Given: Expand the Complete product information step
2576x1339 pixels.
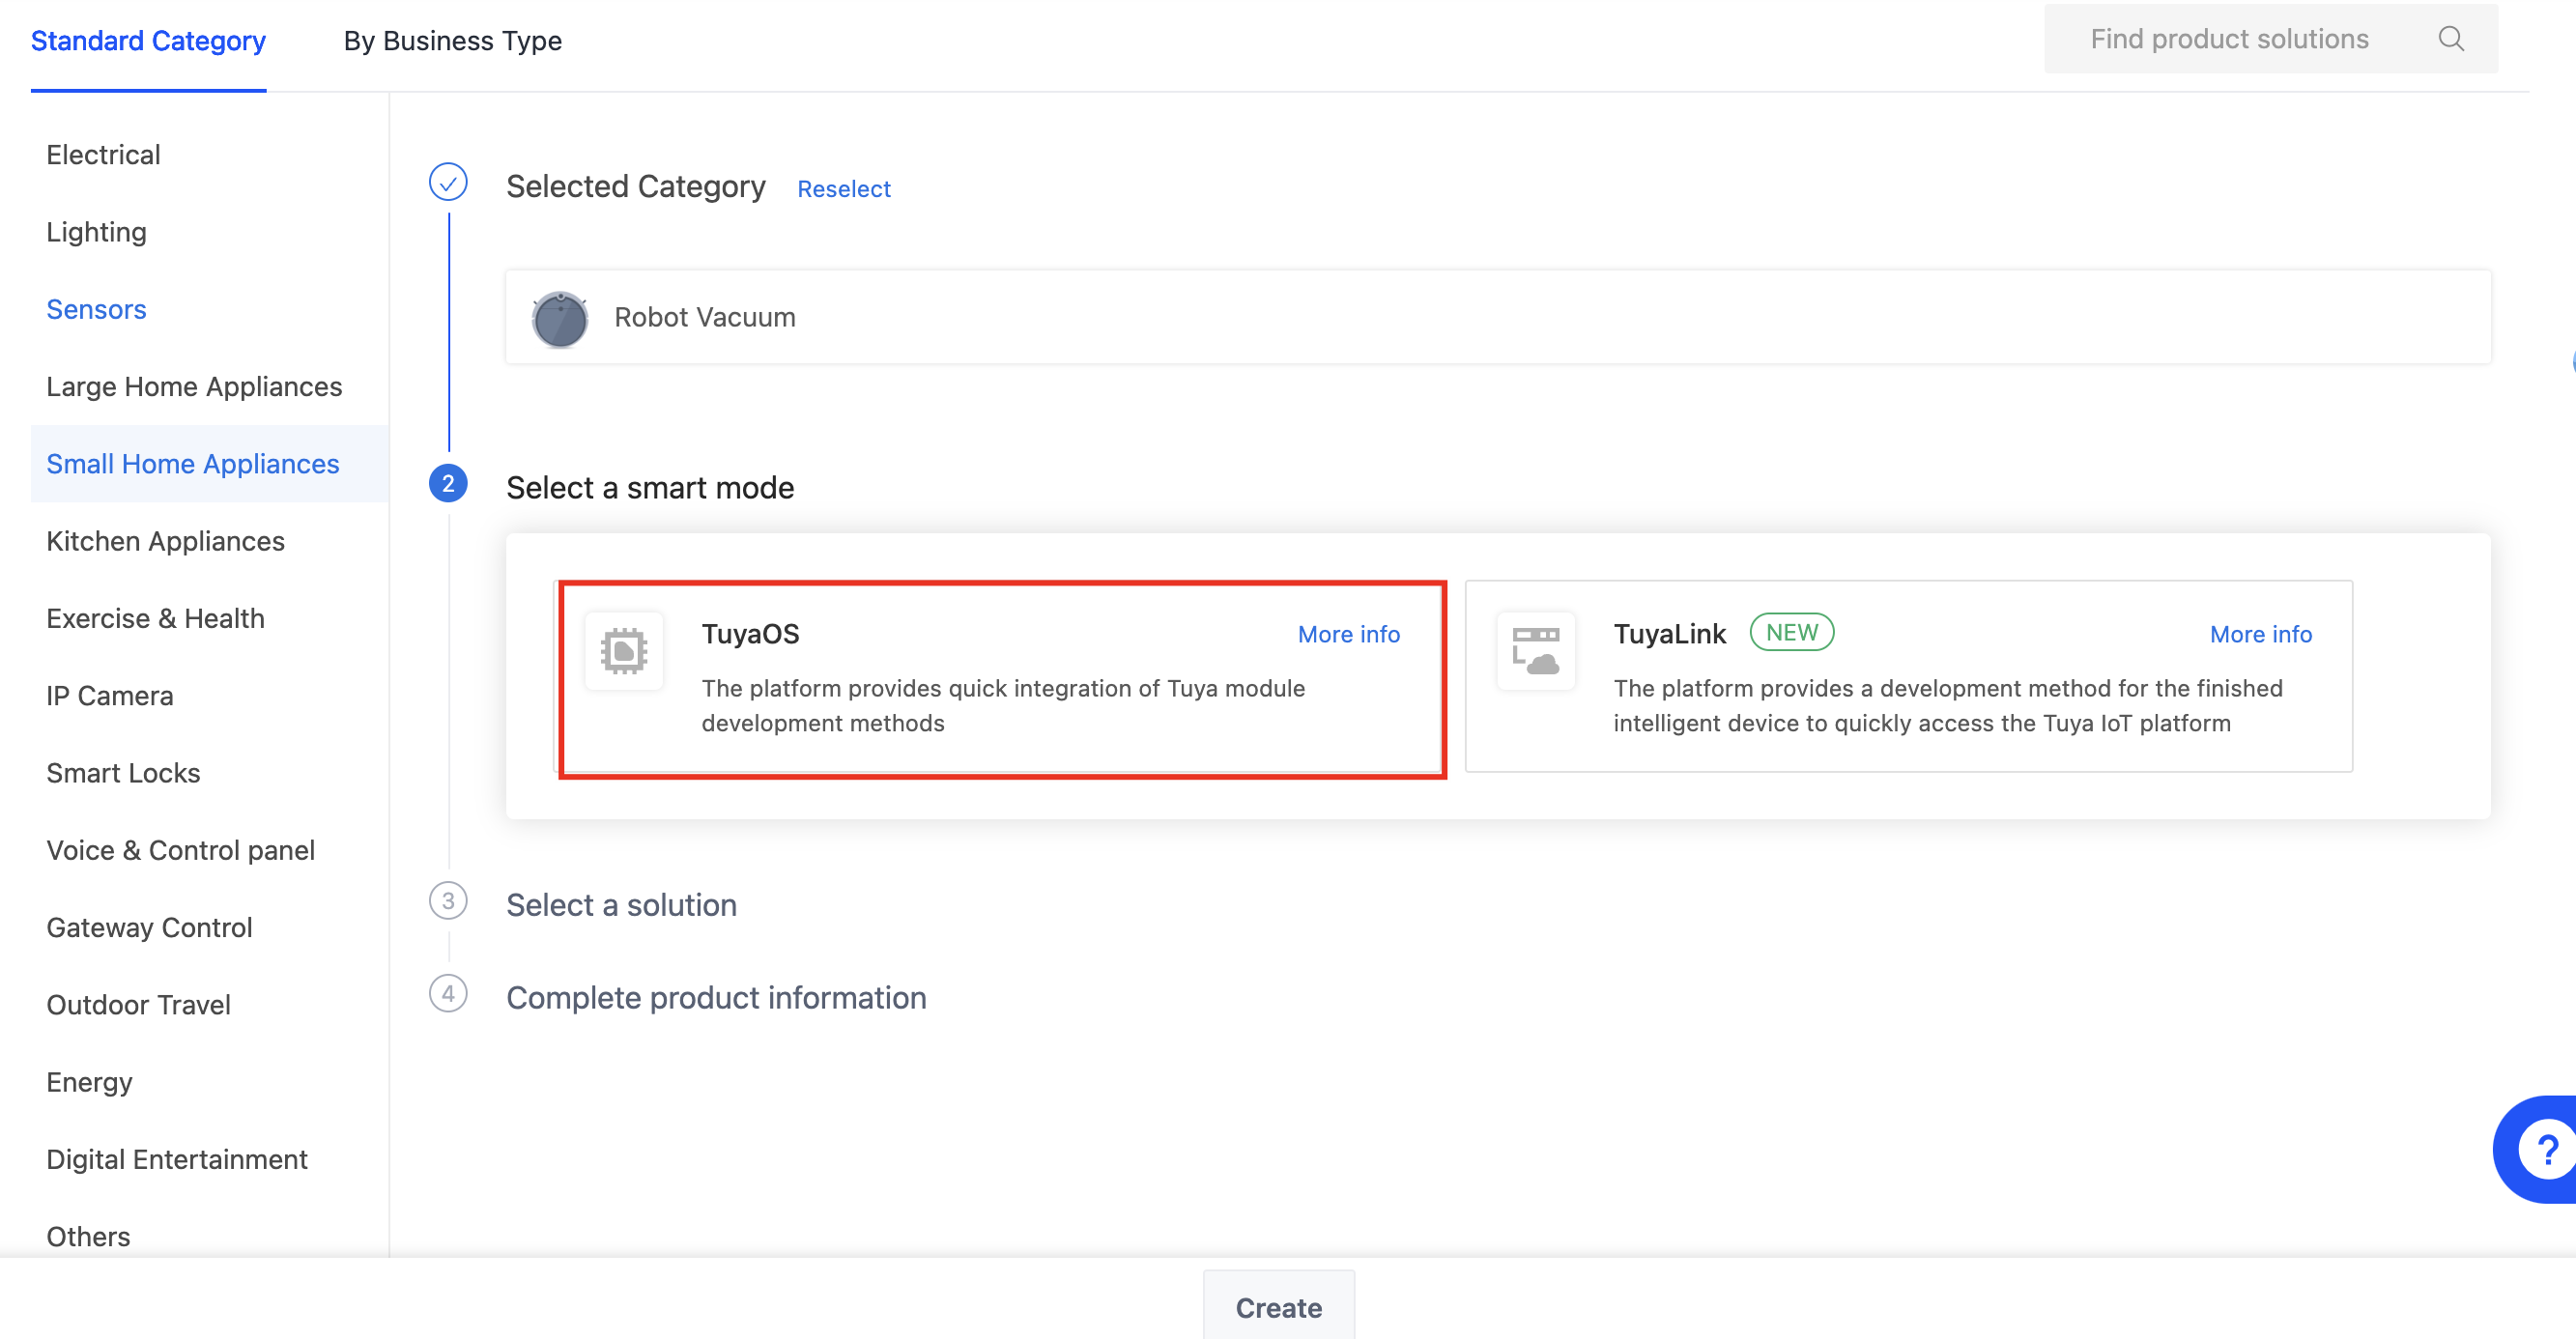Looking at the screenshot, I should pos(717,998).
